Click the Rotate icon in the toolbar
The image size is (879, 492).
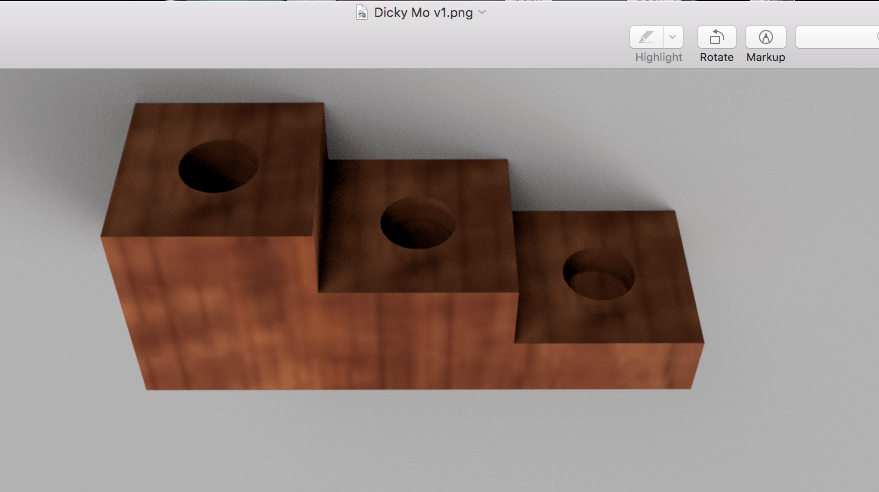tap(716, 37)
